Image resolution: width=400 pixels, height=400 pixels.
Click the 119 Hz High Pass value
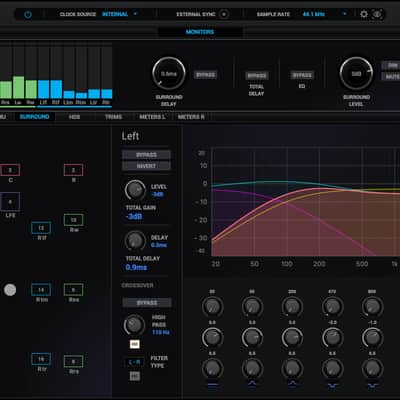click(x=161, y=332)
